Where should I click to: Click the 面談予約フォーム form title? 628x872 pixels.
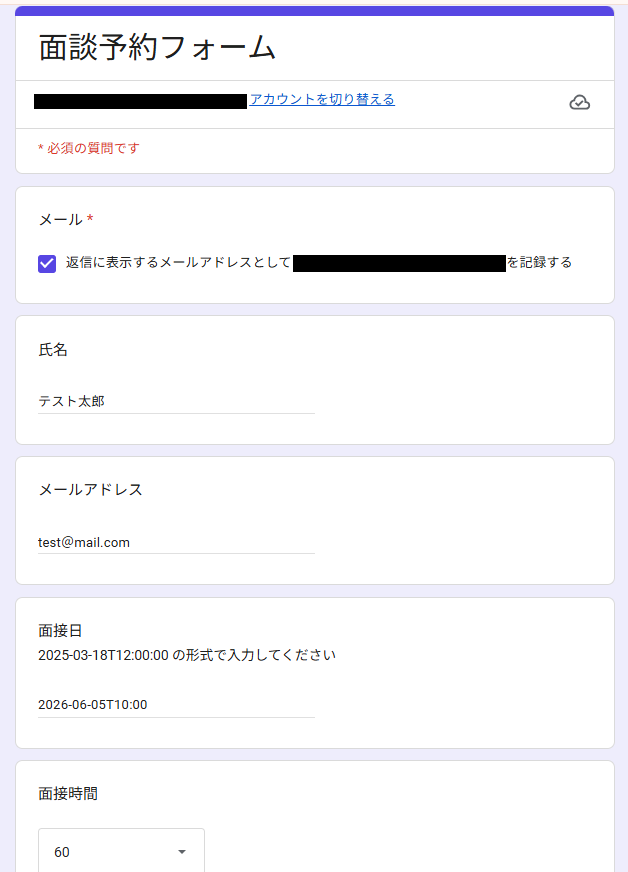point(157,47)
